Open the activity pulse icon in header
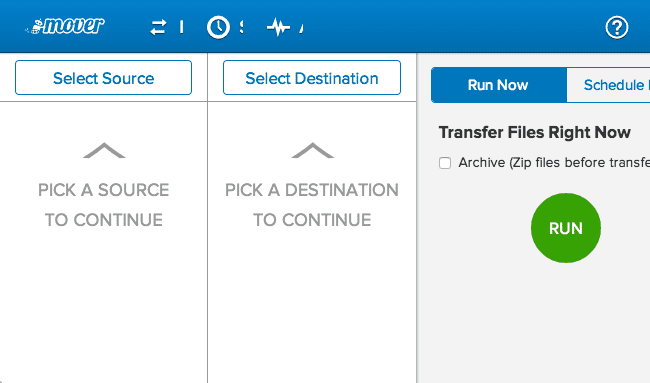Image resolution: width=650 pixels, height=383 pixels. tap(278, 27)
